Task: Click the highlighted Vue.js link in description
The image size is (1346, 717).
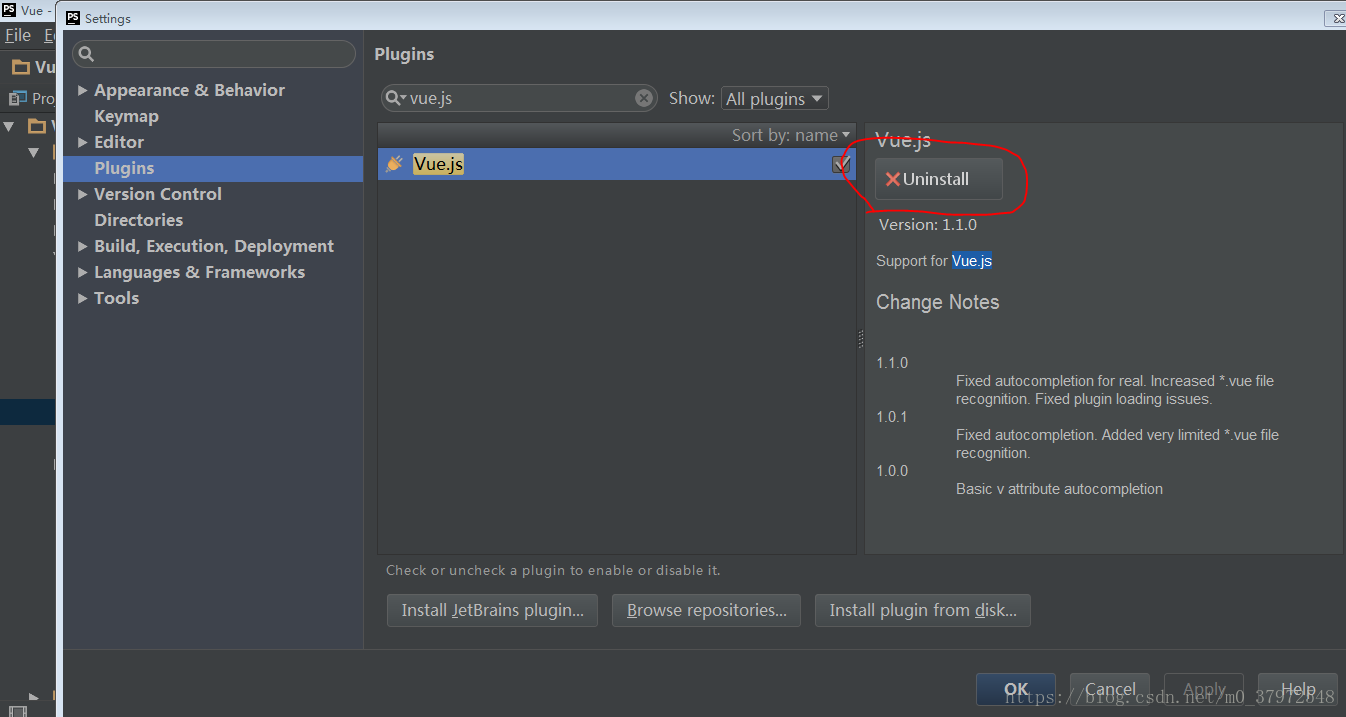Action: (972, 261)
